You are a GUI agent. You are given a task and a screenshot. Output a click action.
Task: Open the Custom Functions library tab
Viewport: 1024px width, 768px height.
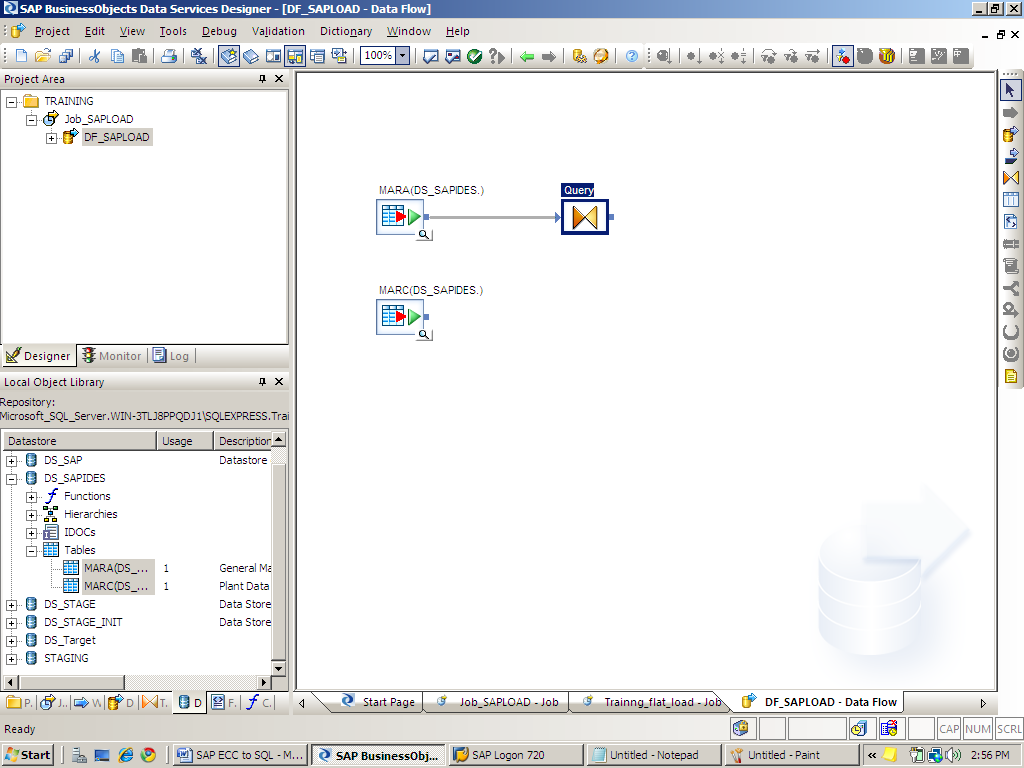click(259, 703)
